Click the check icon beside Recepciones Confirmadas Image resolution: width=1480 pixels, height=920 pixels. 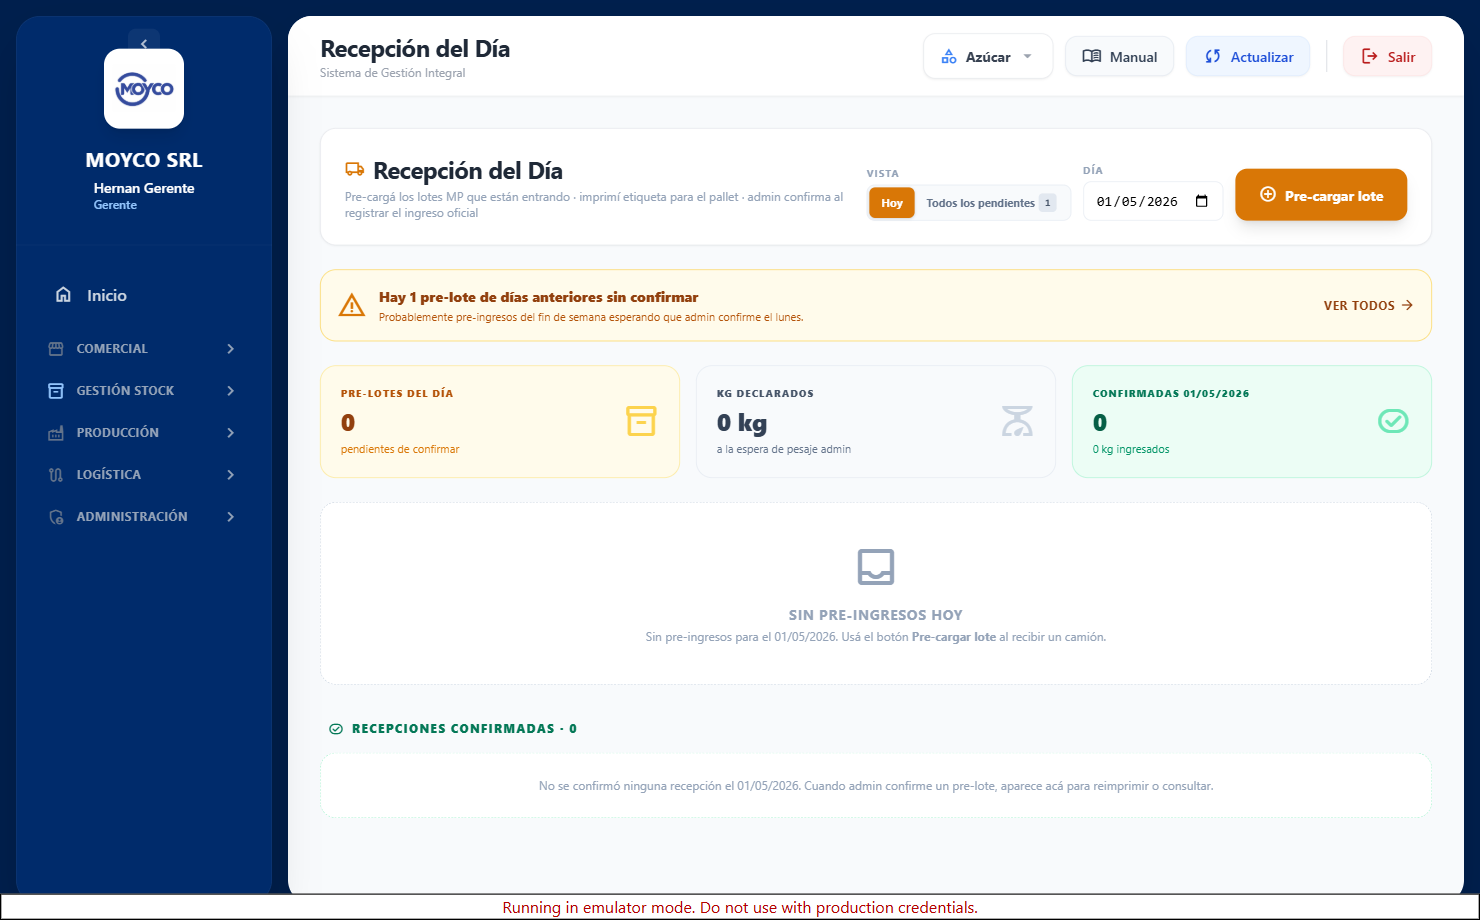336,729
